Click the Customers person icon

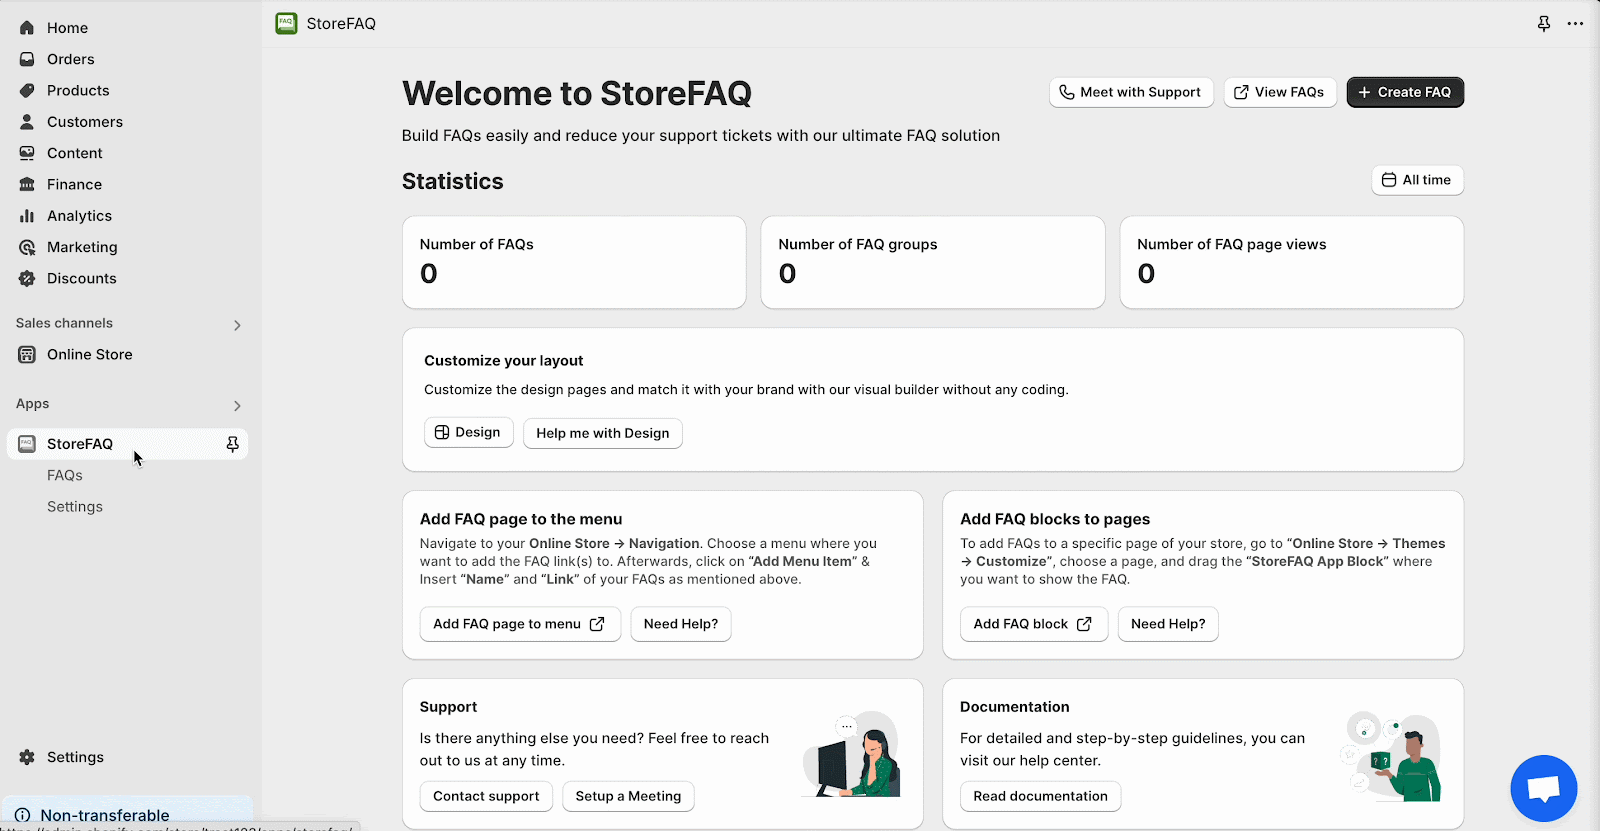27,122
